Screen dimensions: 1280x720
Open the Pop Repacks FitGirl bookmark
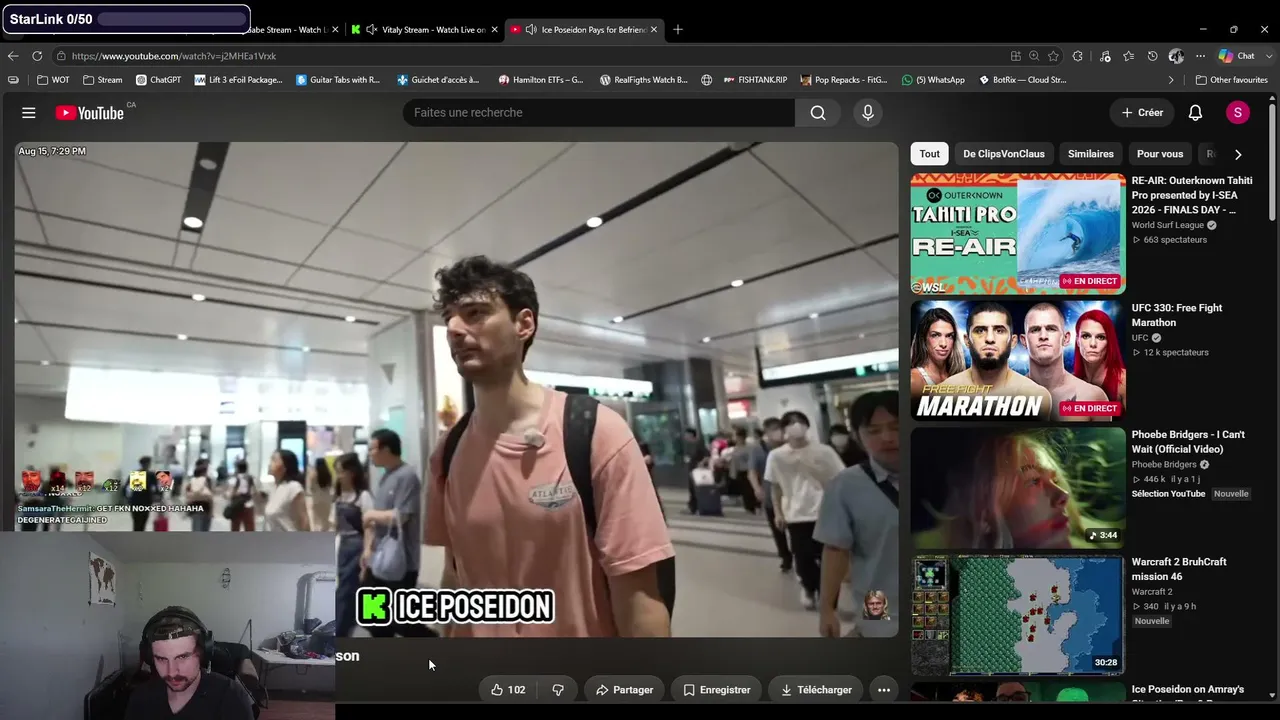pyautogui.click(x=844, y=80)
